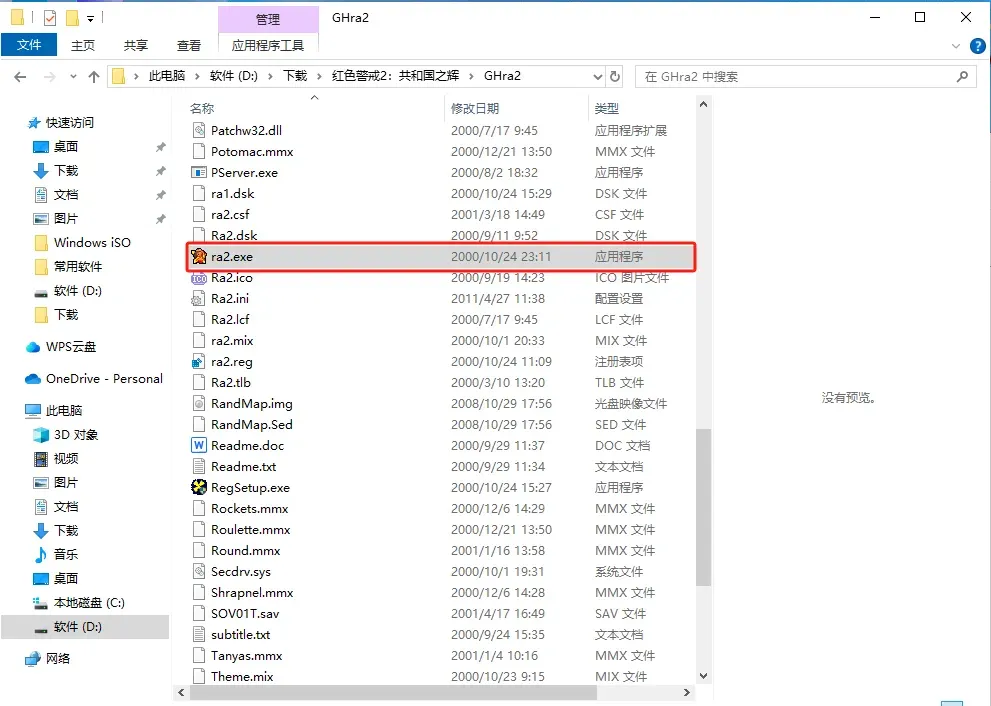
Task: Click 此电脑 in the address bar path
Action: tap(167, 76)
